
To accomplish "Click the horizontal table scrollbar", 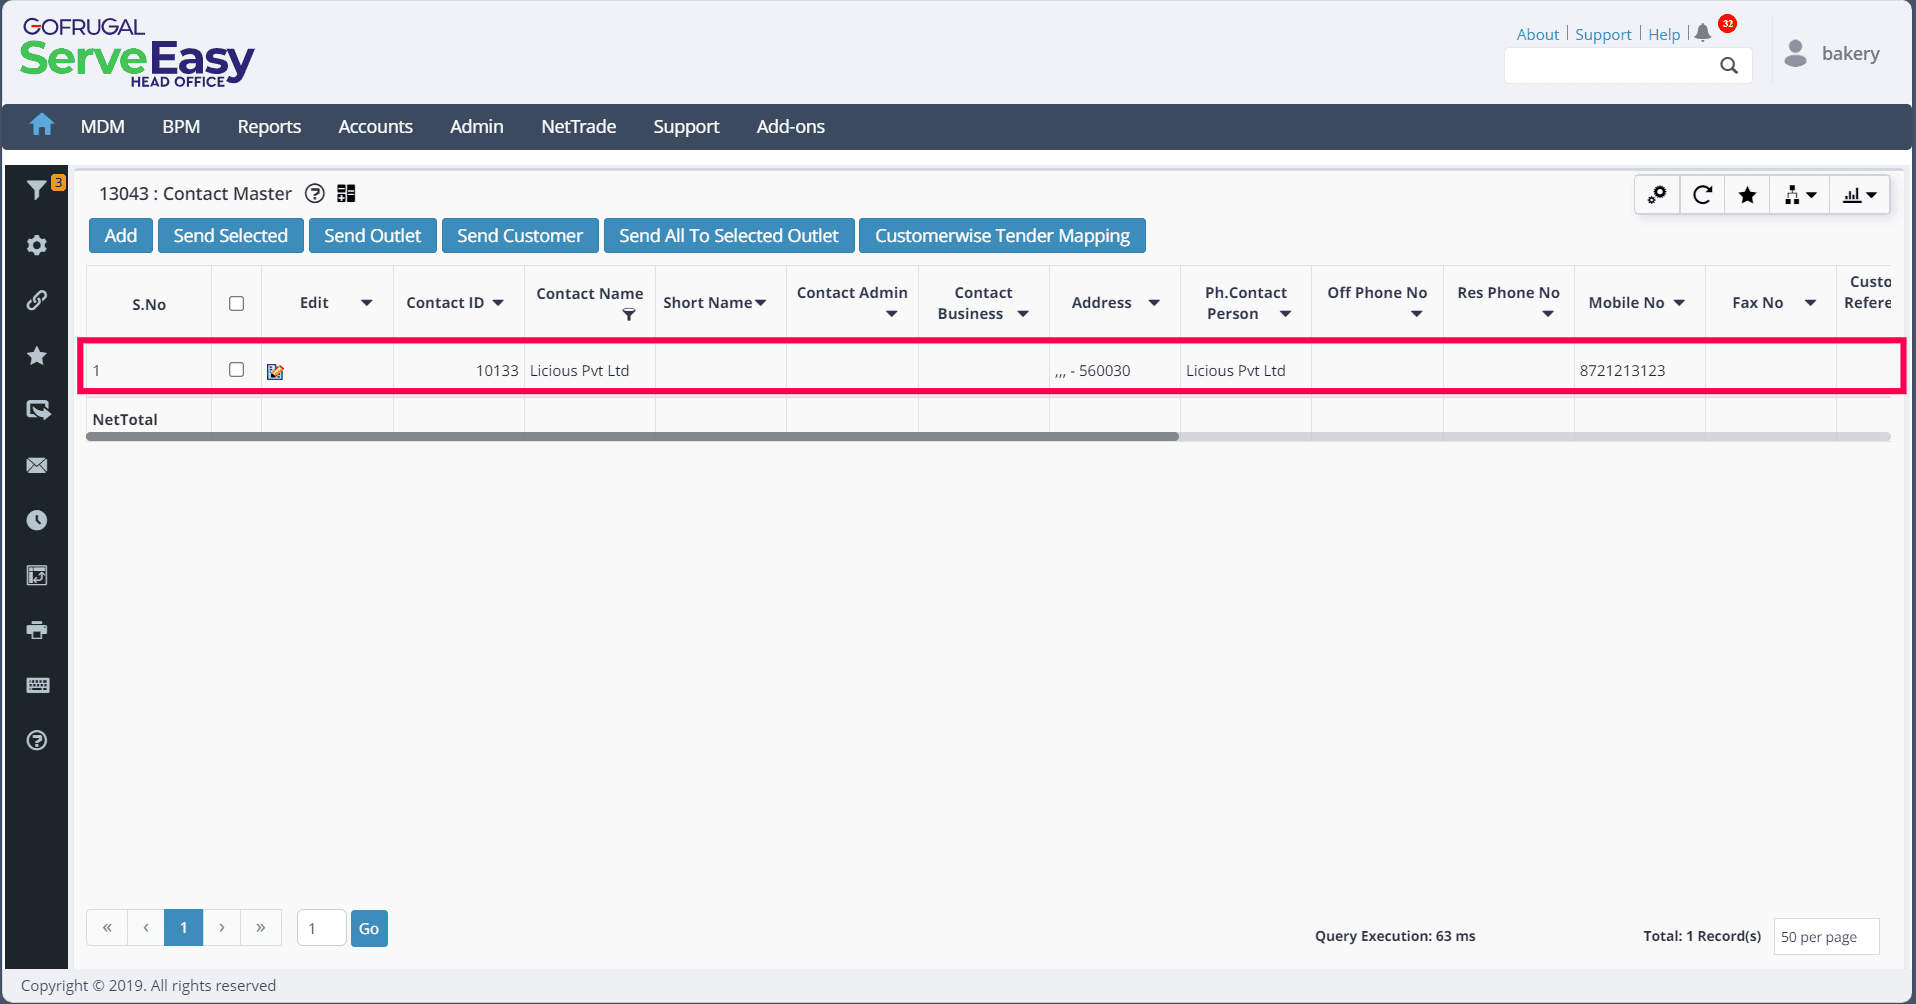I will coord(632,437).
